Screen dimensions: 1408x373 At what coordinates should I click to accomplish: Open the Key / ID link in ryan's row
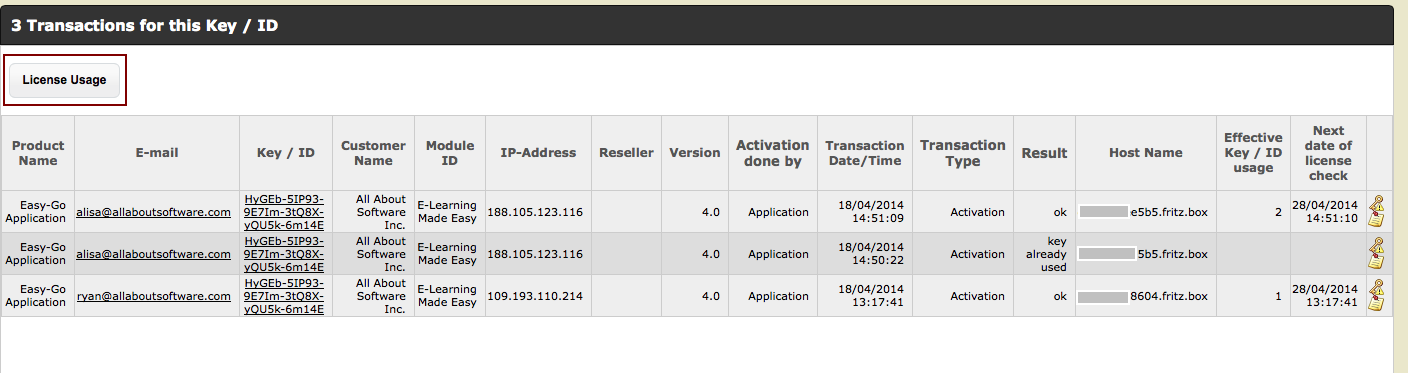click(x=285, y=296)
